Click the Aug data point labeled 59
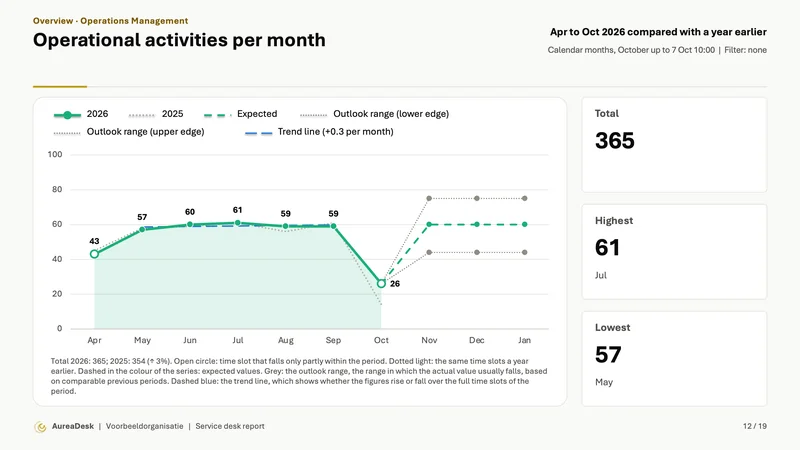800x450 pixels. pyautogui.click(x=286, y=226)
